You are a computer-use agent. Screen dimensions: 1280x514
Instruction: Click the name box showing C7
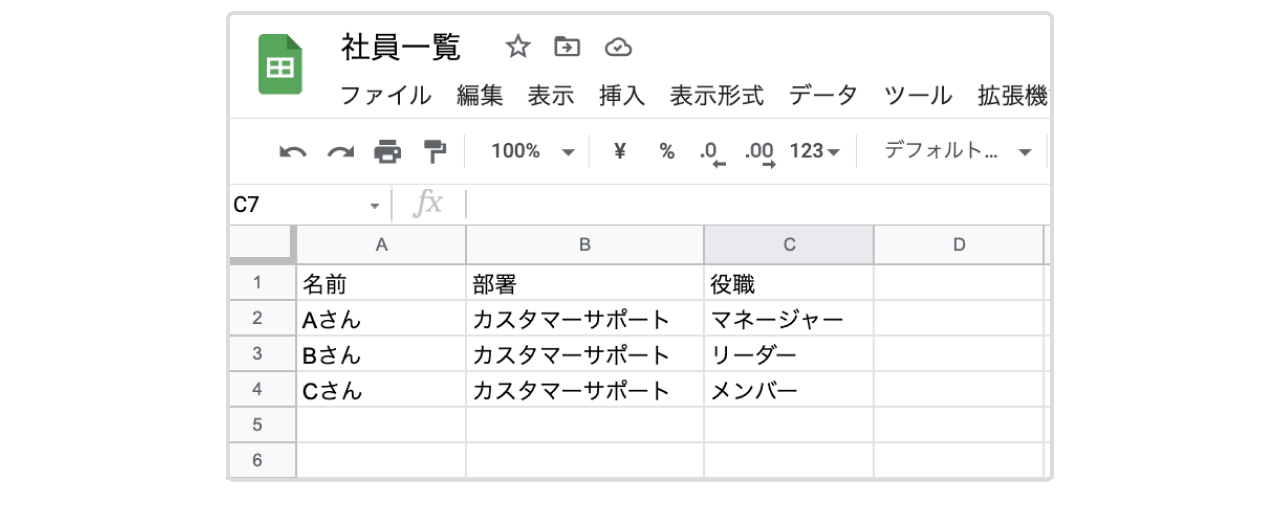coord(300,205)
